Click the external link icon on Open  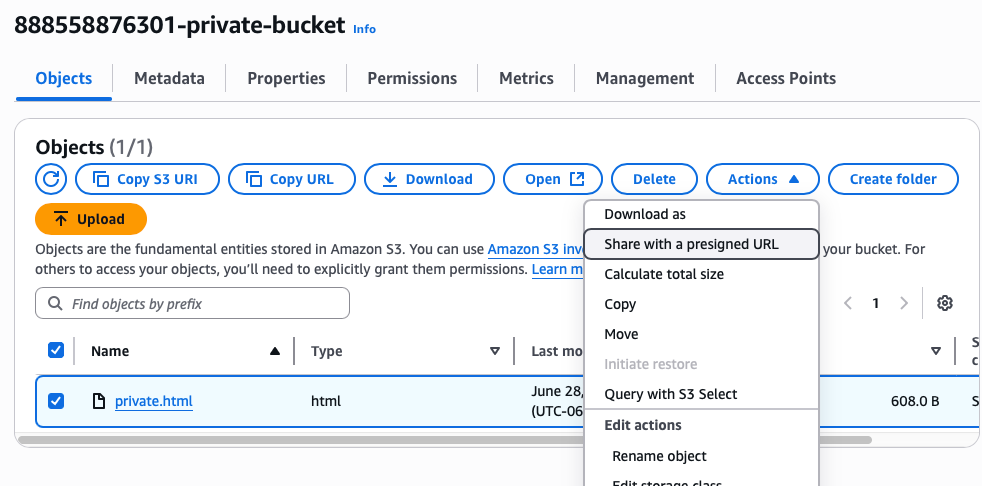click(x=577, y=179)
